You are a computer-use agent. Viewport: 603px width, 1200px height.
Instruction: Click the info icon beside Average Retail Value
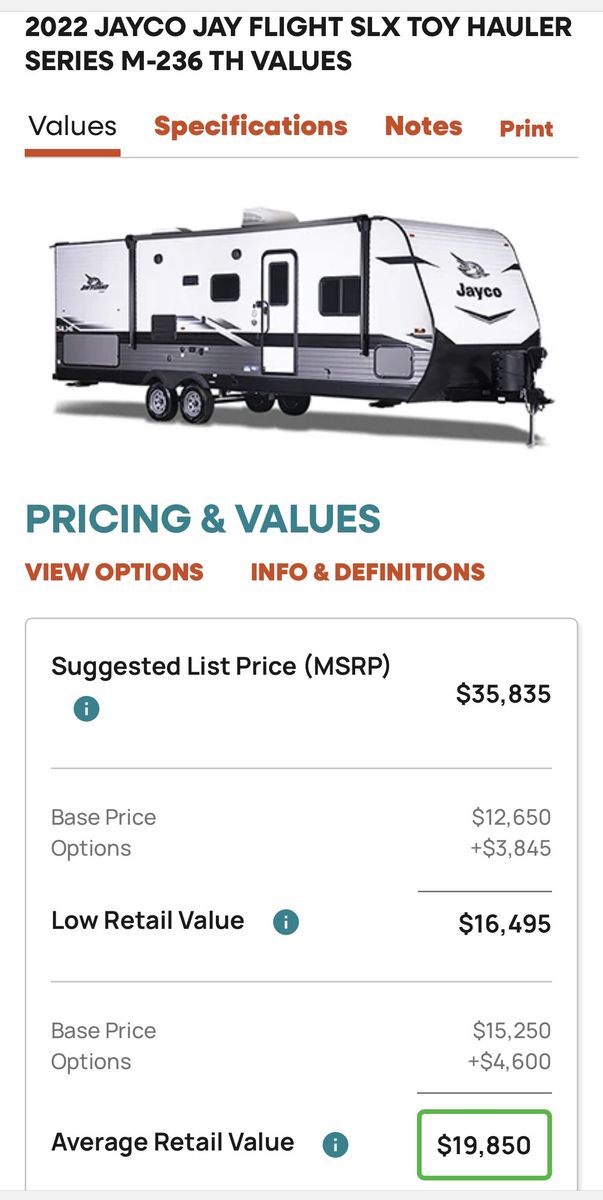click(x=336, y=1144)
